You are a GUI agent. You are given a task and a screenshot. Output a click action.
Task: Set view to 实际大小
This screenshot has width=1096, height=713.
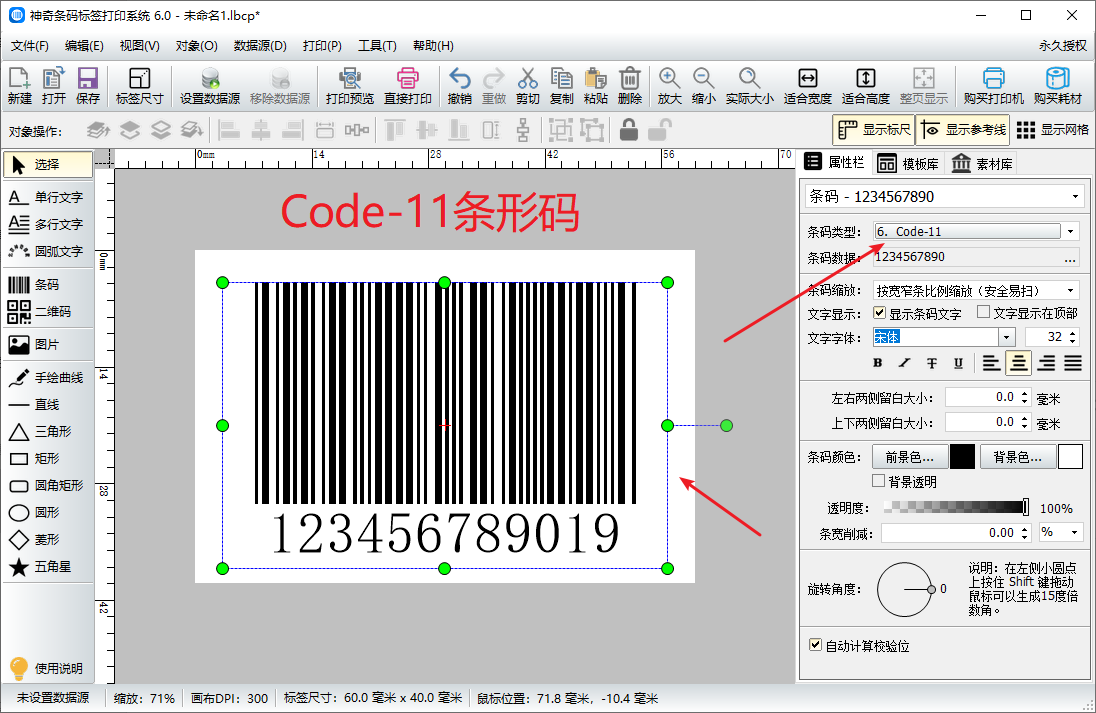pyautogui.click(x=749, y=86)
